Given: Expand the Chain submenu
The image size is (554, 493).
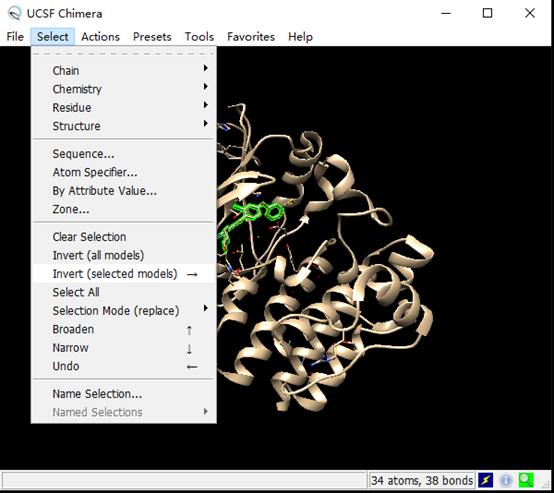Looking at the screenshot, I should click(124, 70).
